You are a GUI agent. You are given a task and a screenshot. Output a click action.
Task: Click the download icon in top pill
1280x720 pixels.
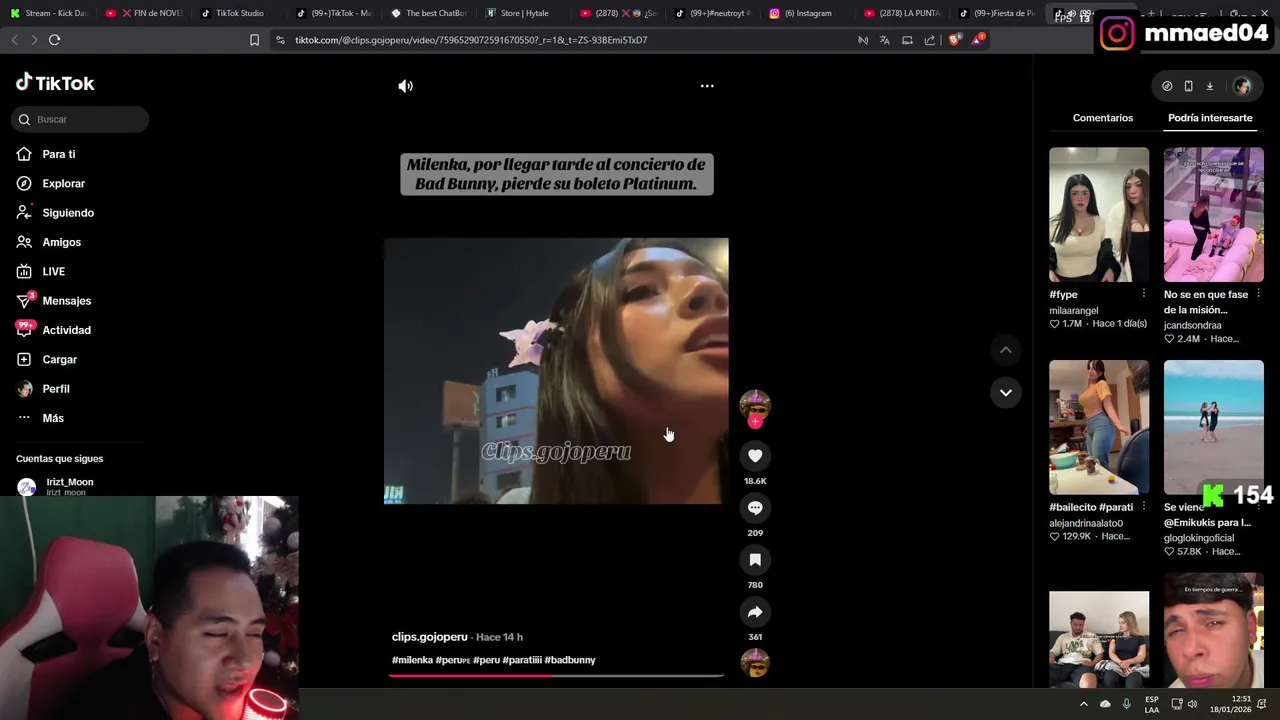[1209, 86]
